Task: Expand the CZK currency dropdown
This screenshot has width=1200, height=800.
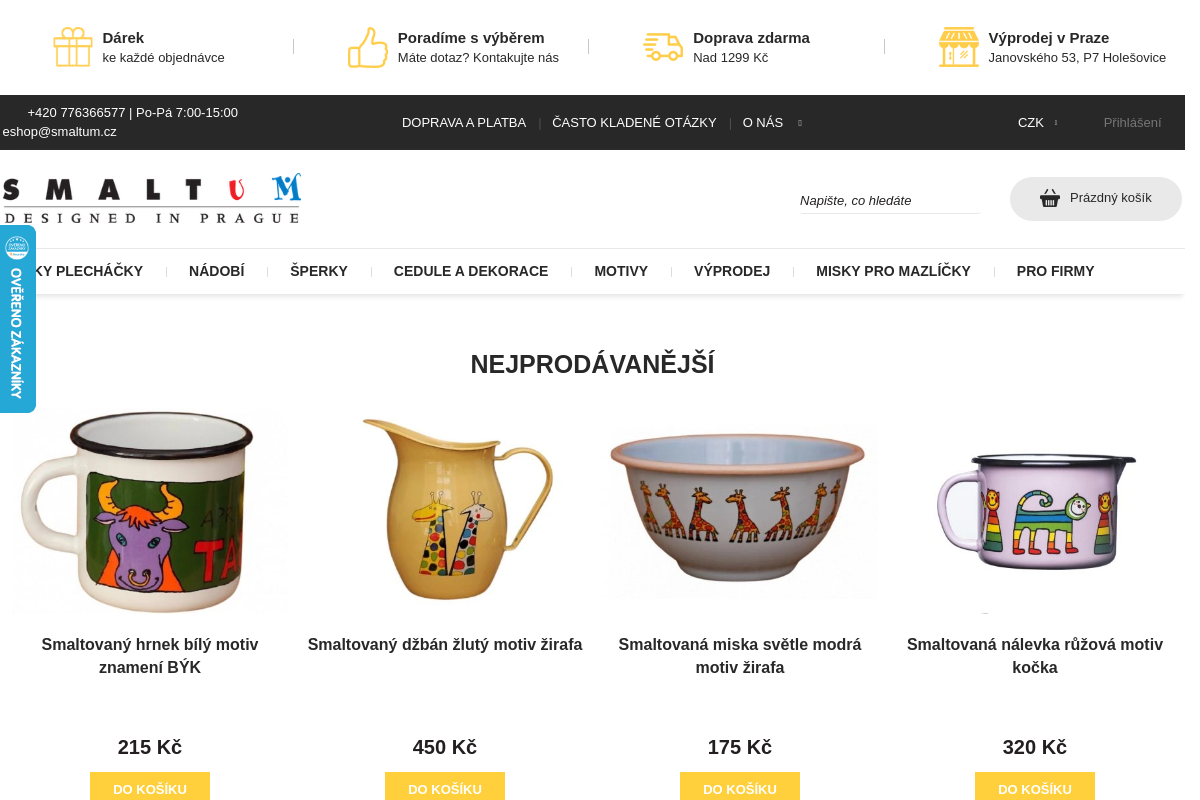Action: point(1038,123)
